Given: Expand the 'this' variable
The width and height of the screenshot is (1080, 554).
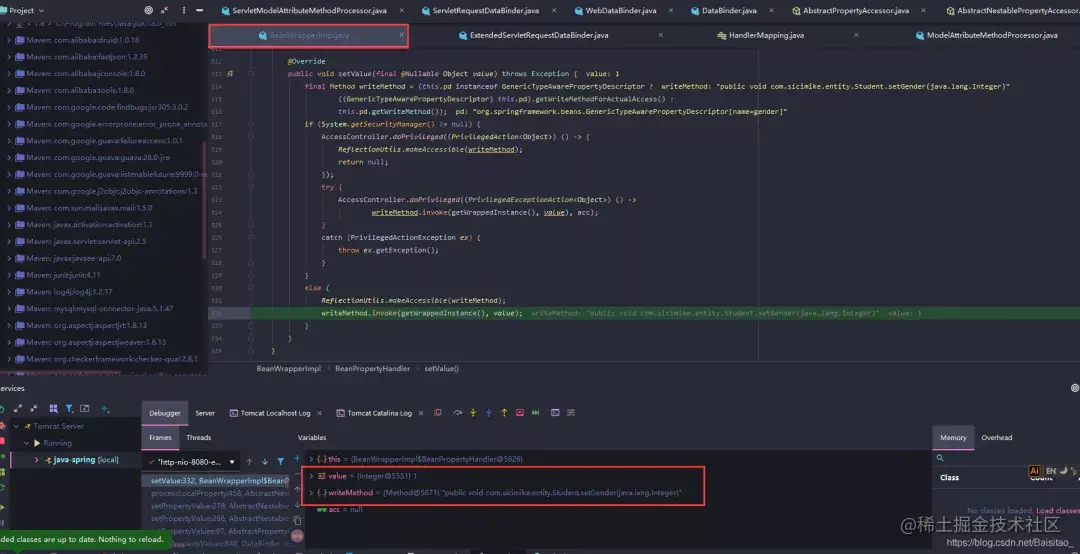Looking at the screenshot, I should pyautogui.click(x=311, y=459).
